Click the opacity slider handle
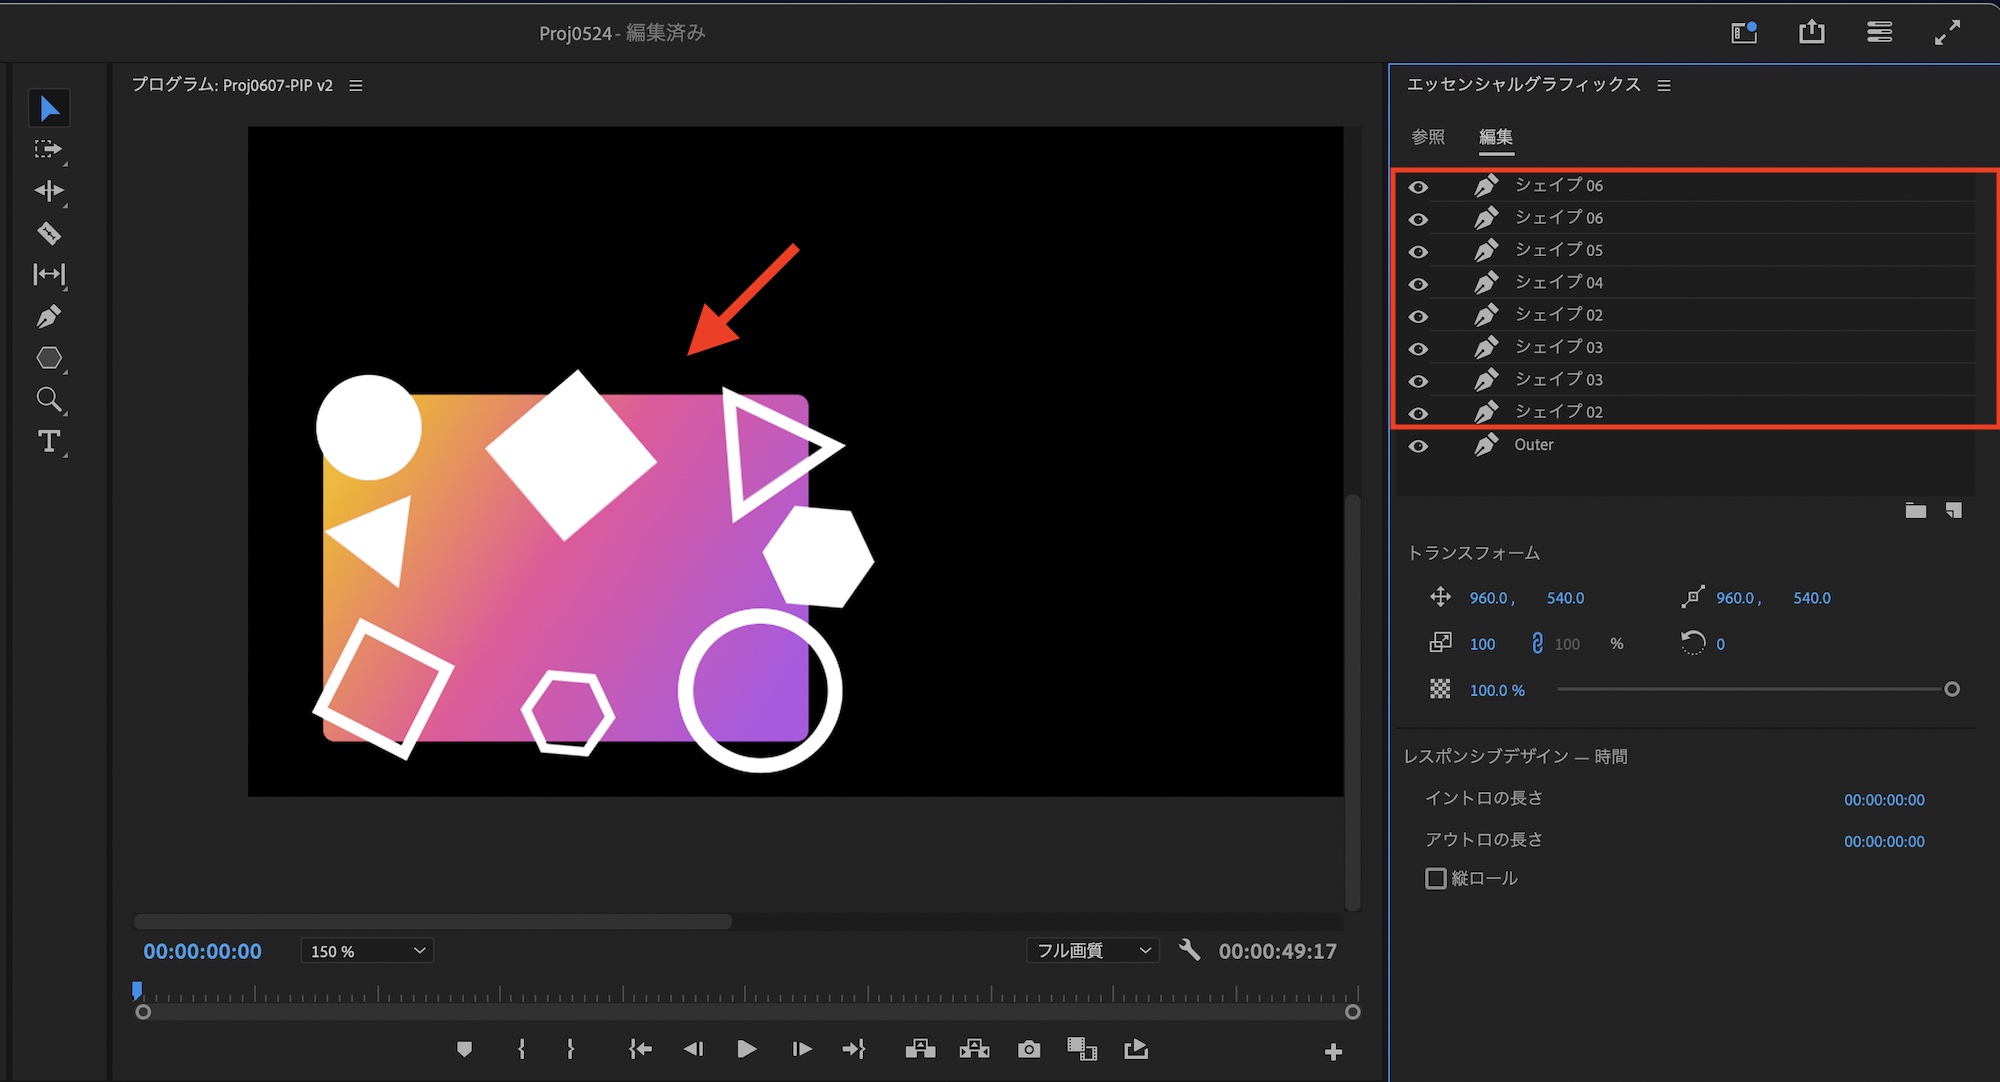Viewport: 2000px width, 1082px height. 1951,689
